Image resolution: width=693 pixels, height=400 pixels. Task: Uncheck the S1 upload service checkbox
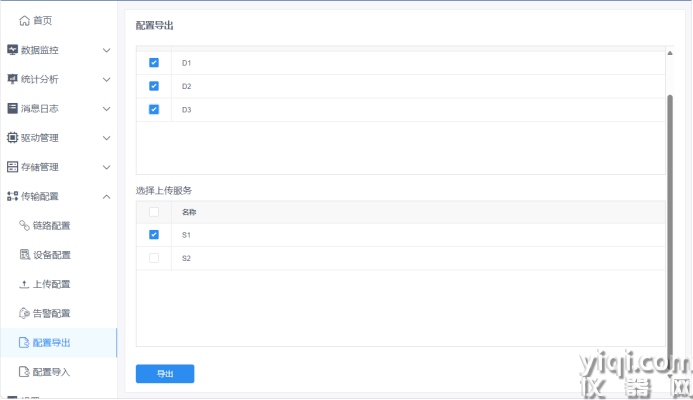(154, 235)
